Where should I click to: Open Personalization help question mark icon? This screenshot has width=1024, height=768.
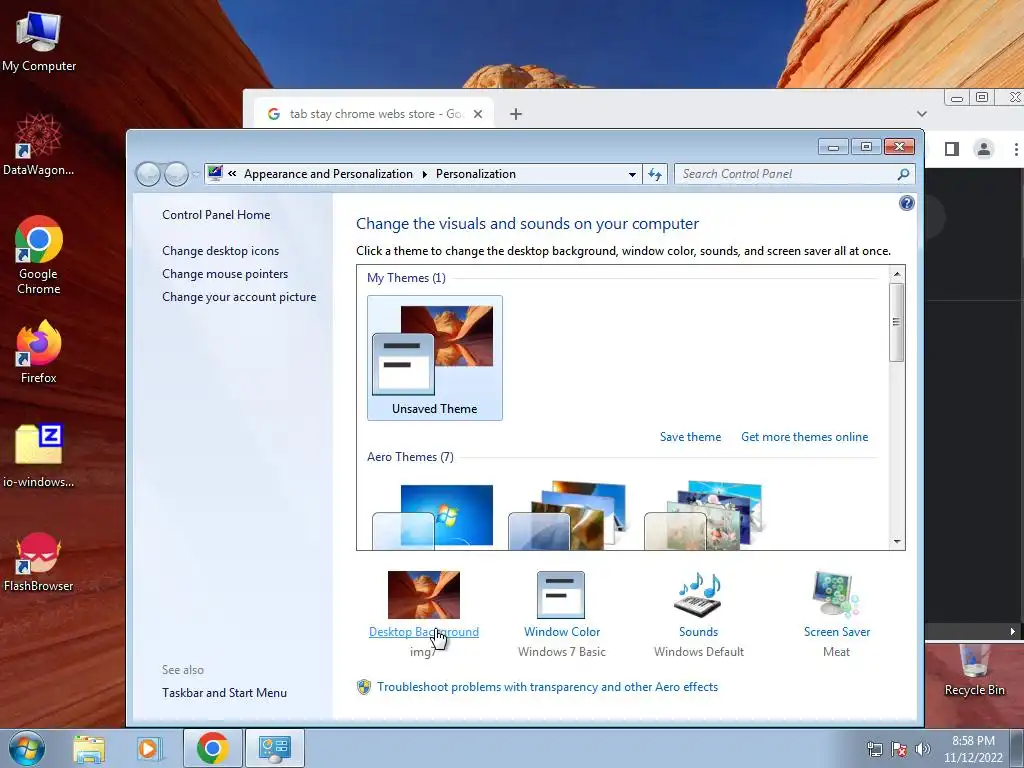(906, 203)
